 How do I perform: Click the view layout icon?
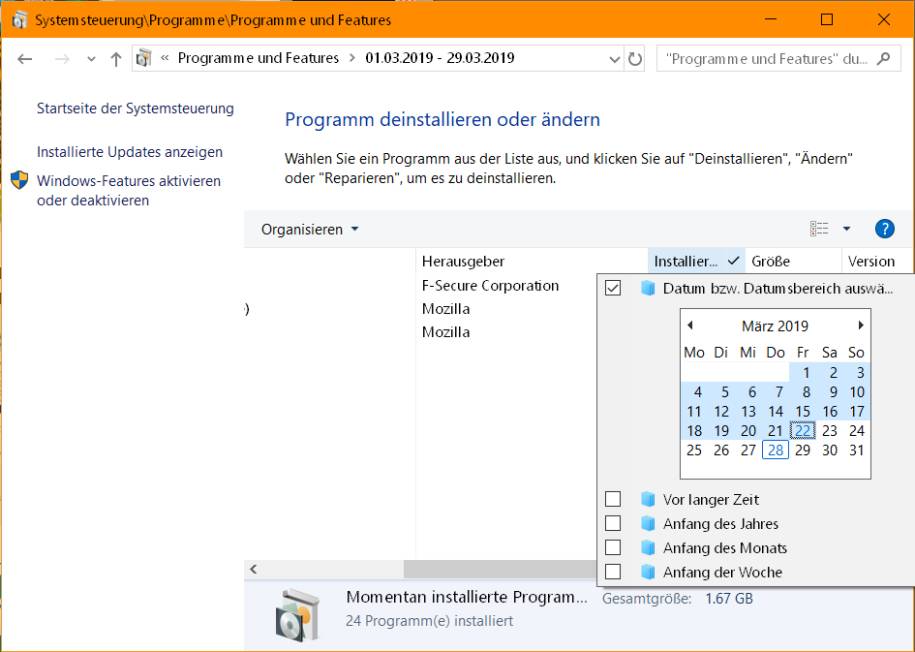coord(820,229)
